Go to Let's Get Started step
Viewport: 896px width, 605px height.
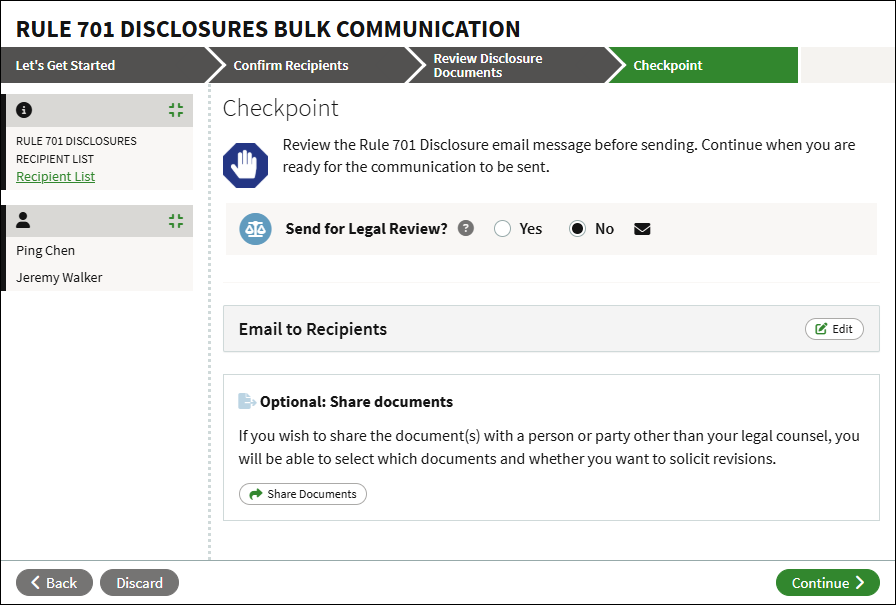66,66
